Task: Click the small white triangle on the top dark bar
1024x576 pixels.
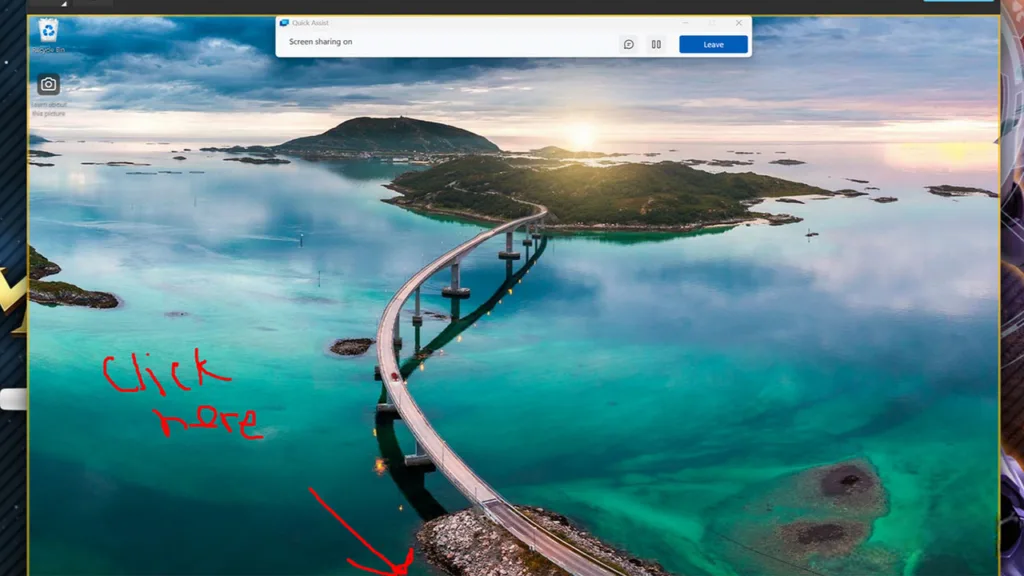Action: (x=64, y=4)
